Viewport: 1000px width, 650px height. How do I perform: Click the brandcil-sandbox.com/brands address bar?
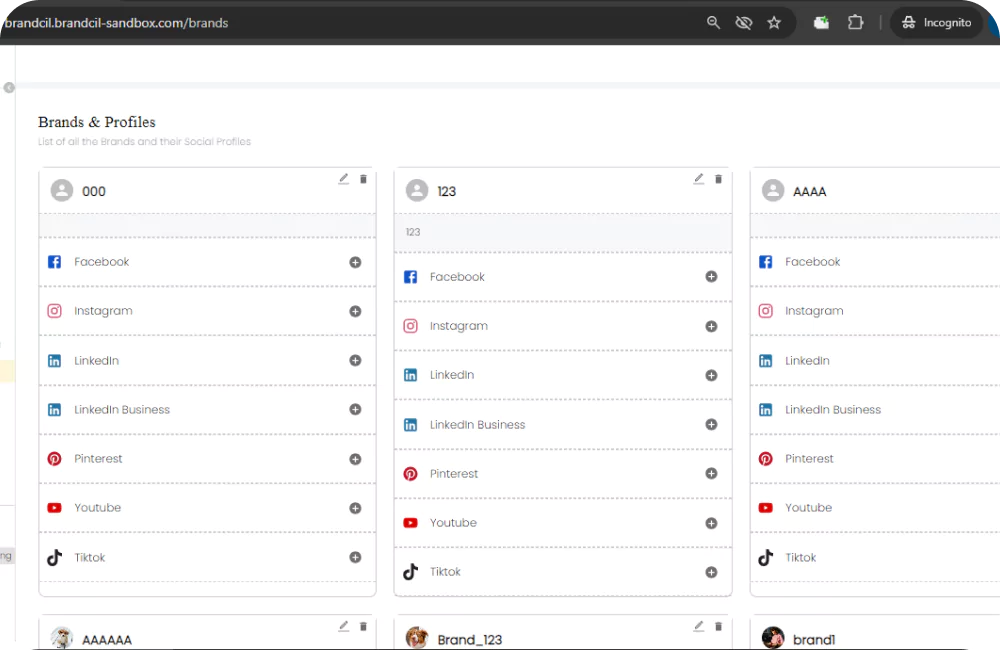[x=115, y=23]
